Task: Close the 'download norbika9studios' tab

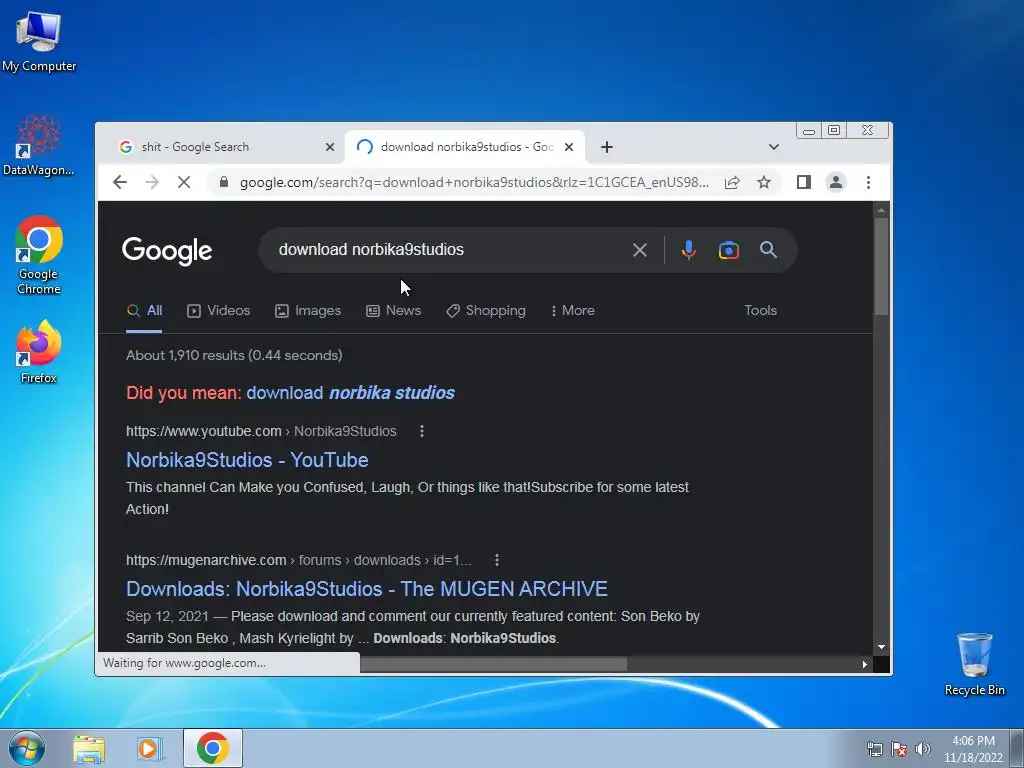Action: coord(569,147)
